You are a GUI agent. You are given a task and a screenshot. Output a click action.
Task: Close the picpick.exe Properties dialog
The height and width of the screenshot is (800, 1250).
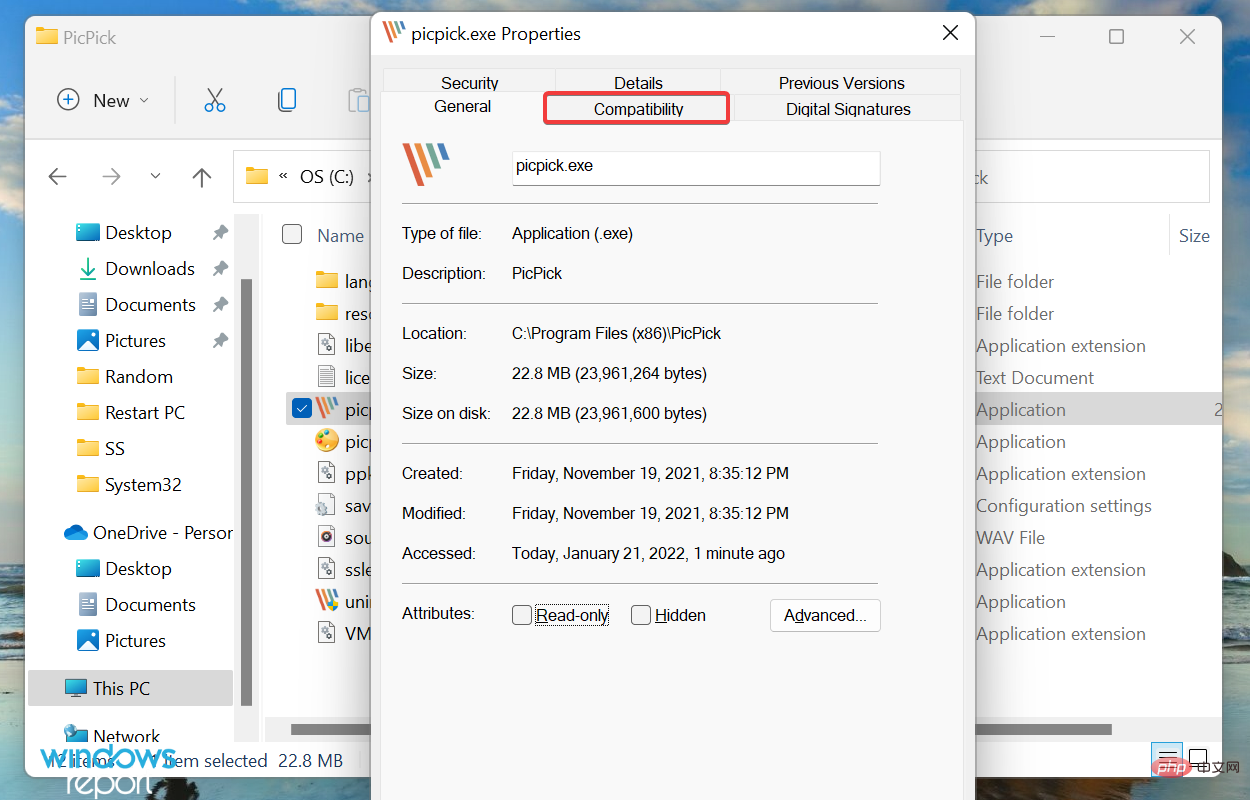pyautogui.click(x=951, y=34)
